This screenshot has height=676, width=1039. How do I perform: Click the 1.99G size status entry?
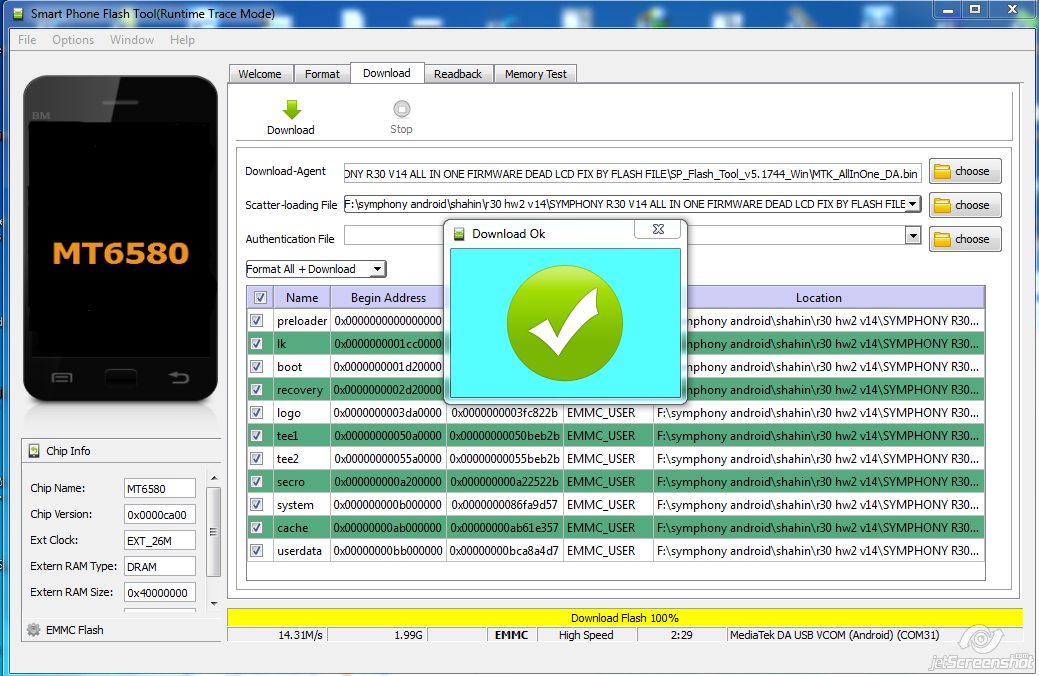click(378, 635)
